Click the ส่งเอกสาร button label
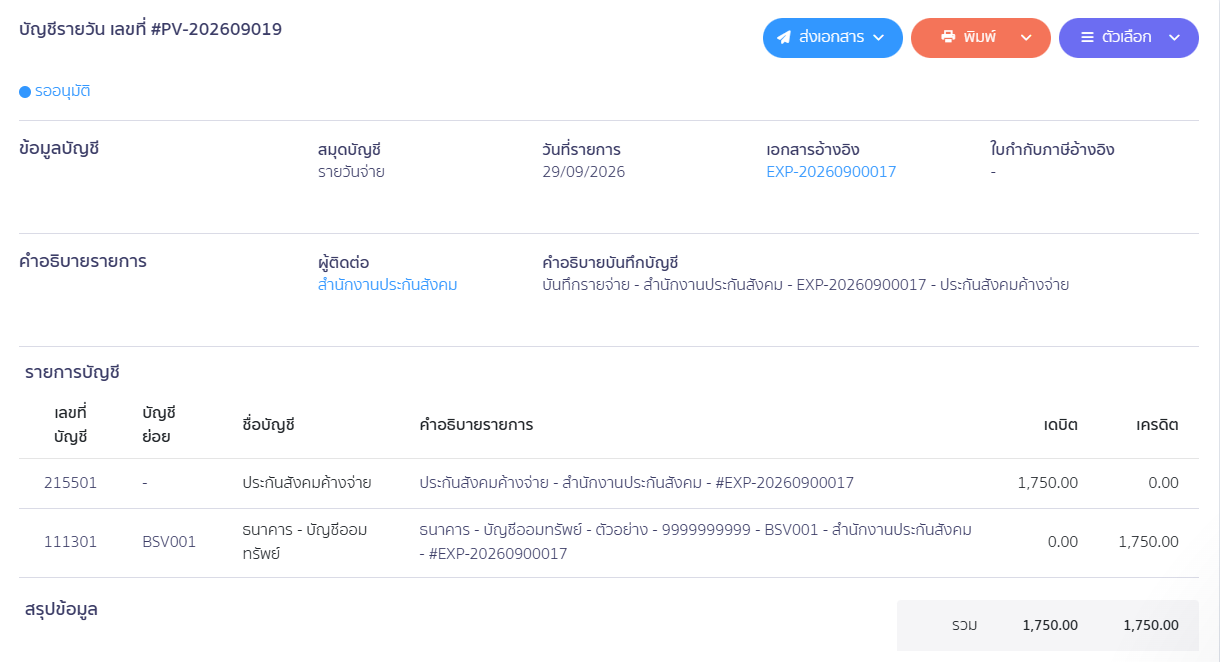 tap(833, 38)
